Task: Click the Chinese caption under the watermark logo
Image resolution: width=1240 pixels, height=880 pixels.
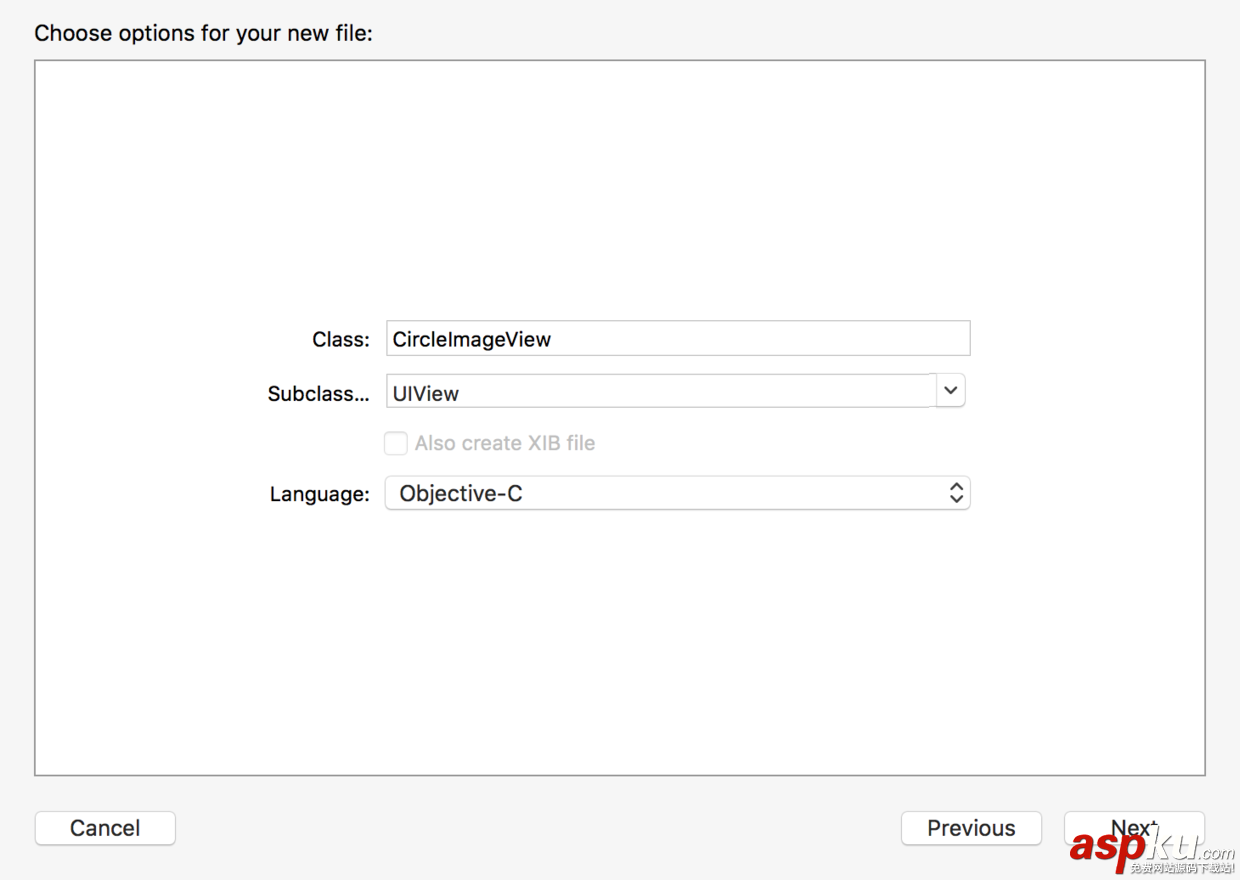Action: [x=1182, y=868]
